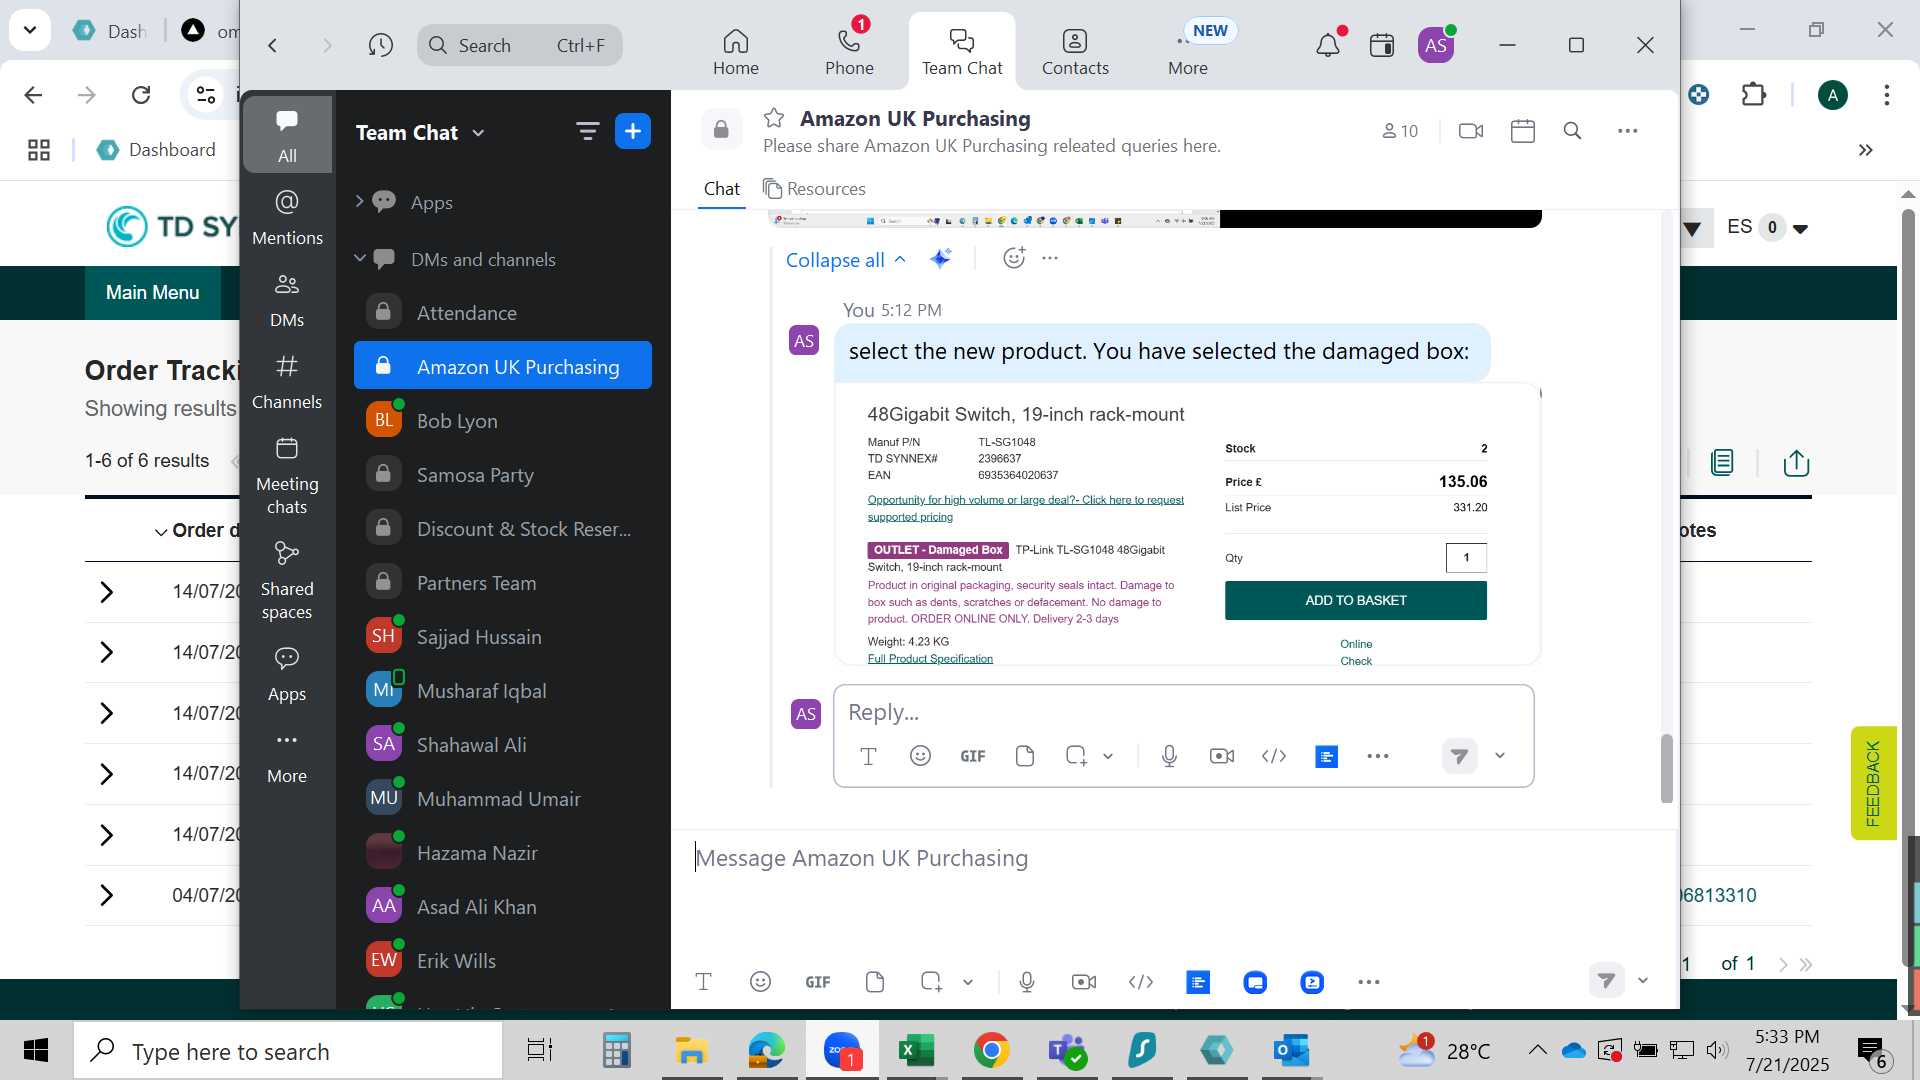Start video meeting from channel header
1920x1080 pixels.
click(1471, 131)
